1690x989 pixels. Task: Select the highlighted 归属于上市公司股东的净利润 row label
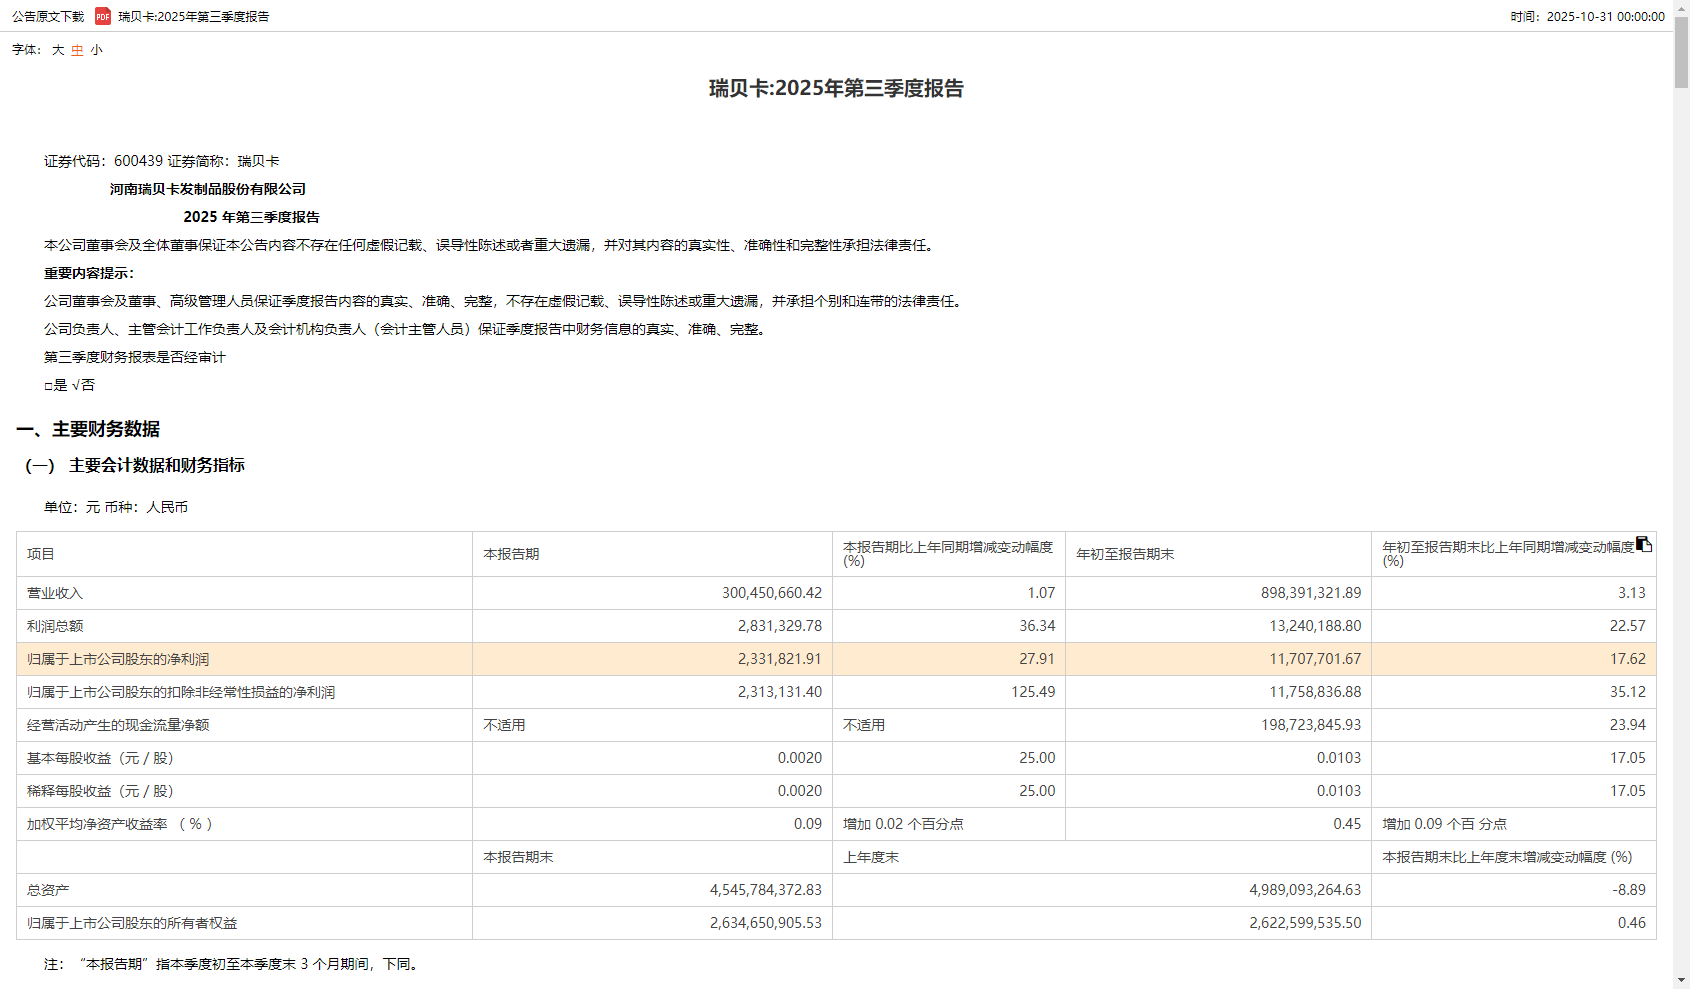tap(118, 659)
